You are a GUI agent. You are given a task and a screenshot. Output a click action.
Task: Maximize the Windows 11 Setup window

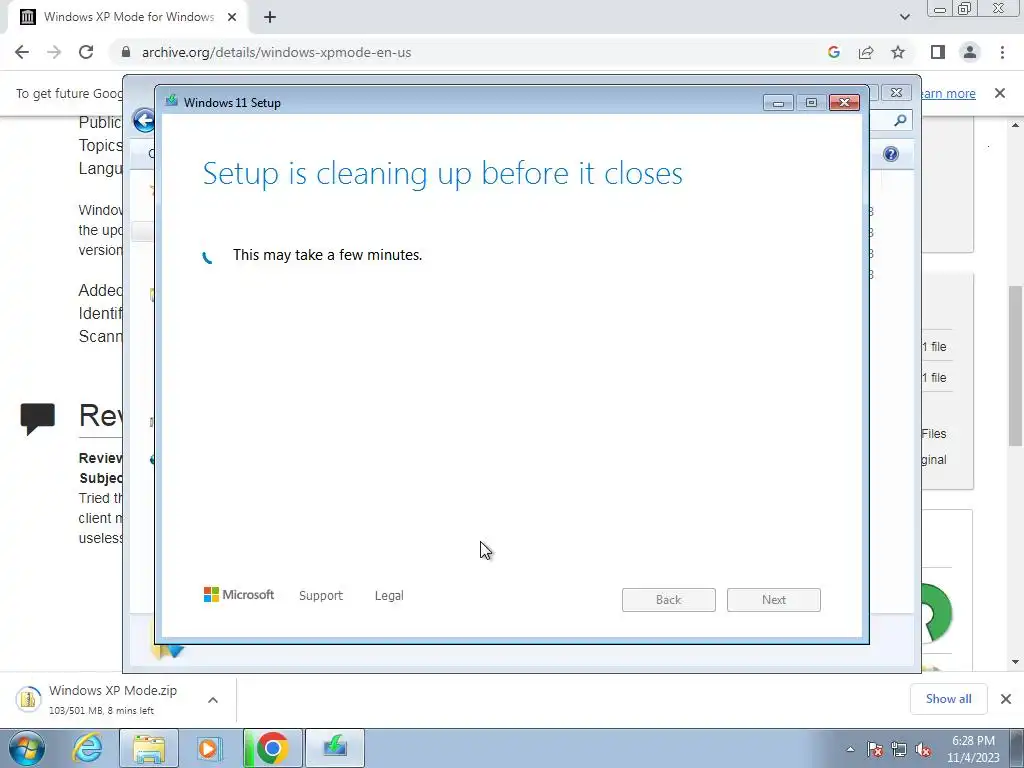[x=811, y=103]
